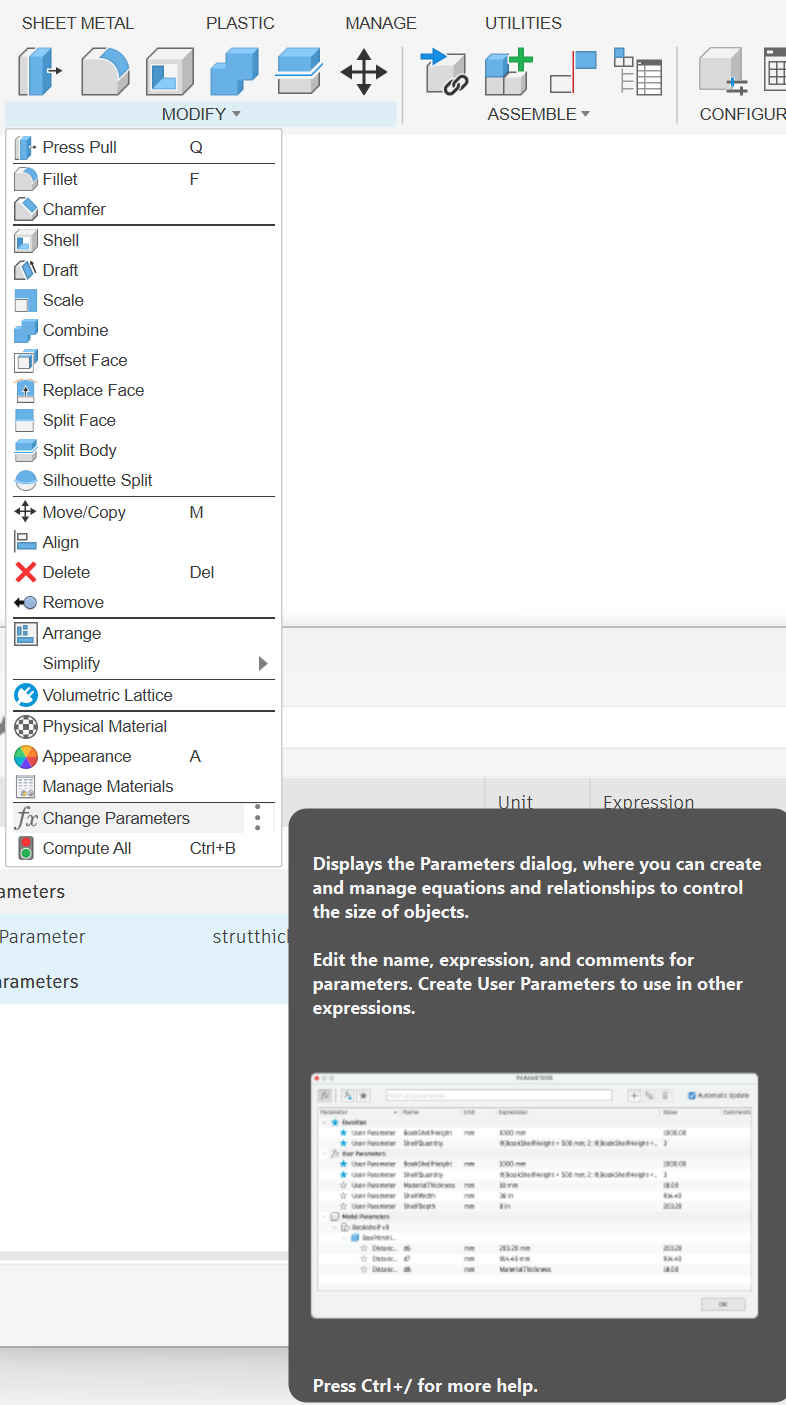Choose Draft menu entry
This screenshot has height=1405, width=786.
144,270
